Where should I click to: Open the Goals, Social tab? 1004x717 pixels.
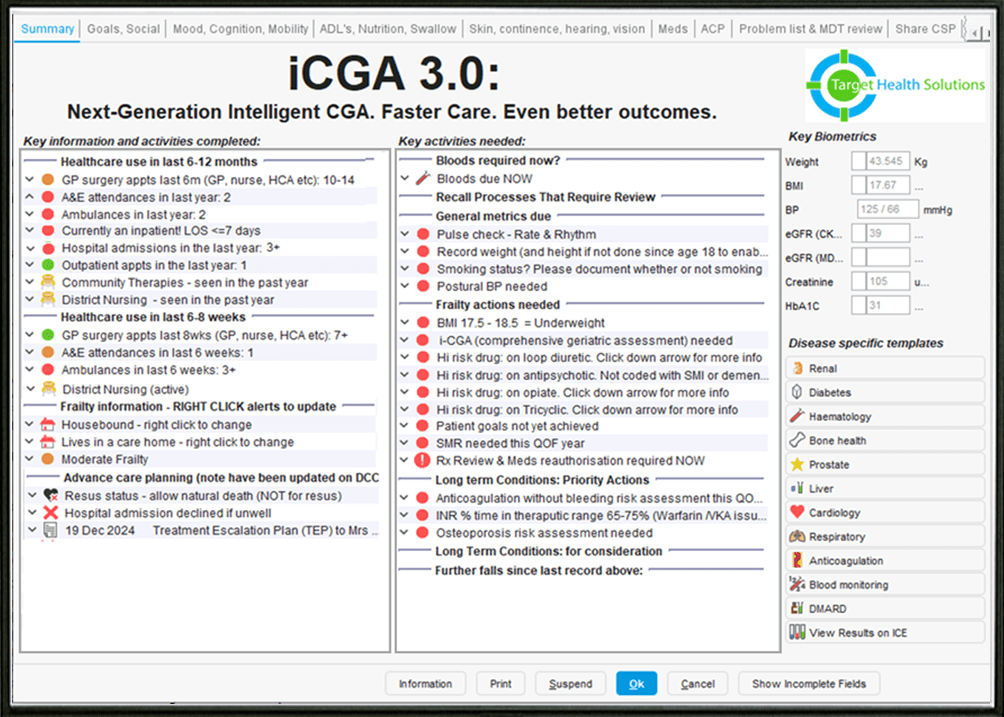(x=123, y=29)
